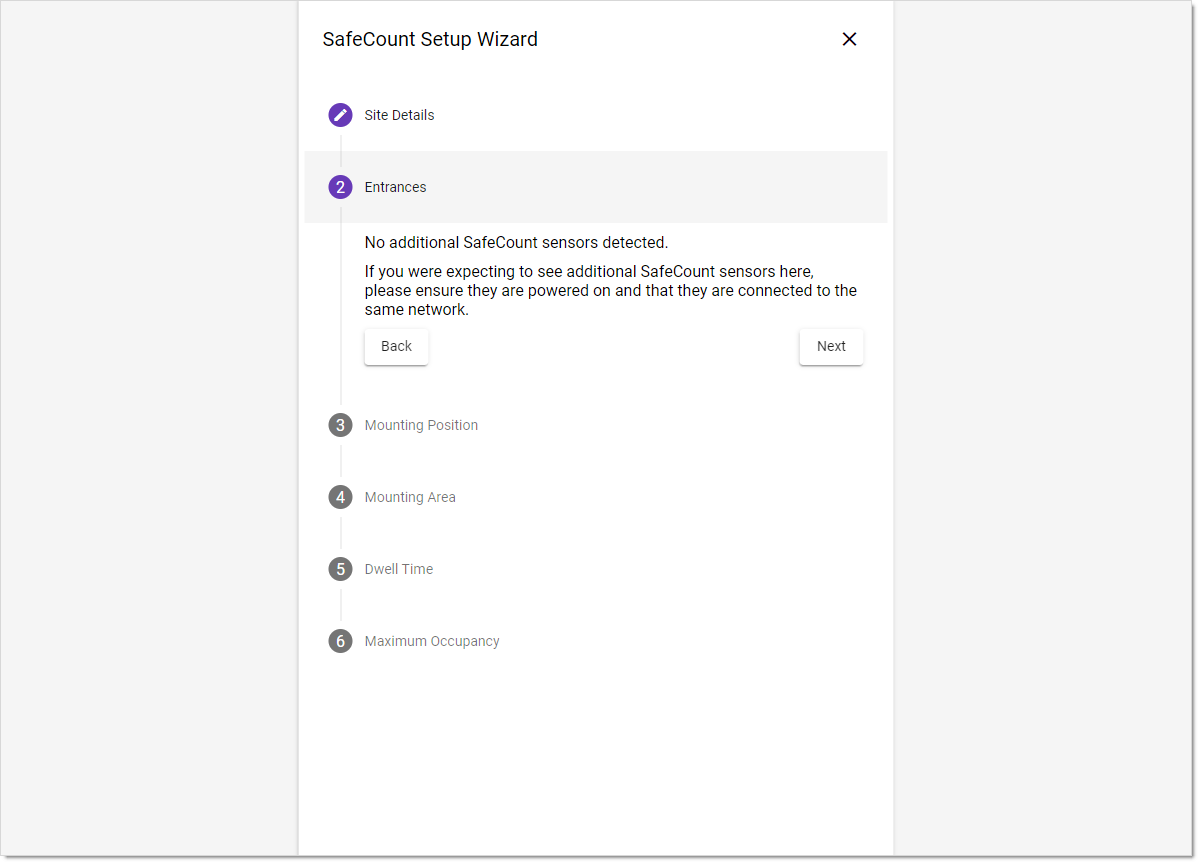
Task: Click the Entrances step label
Action: tap(395, 187)
